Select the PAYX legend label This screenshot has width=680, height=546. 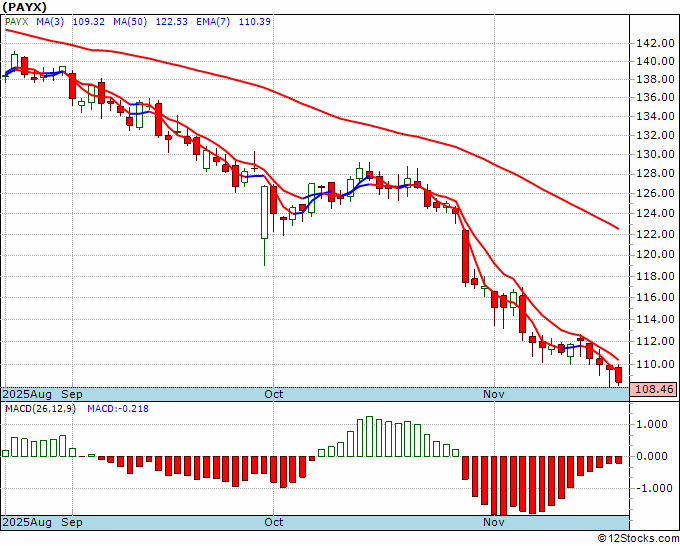(17, 22)
